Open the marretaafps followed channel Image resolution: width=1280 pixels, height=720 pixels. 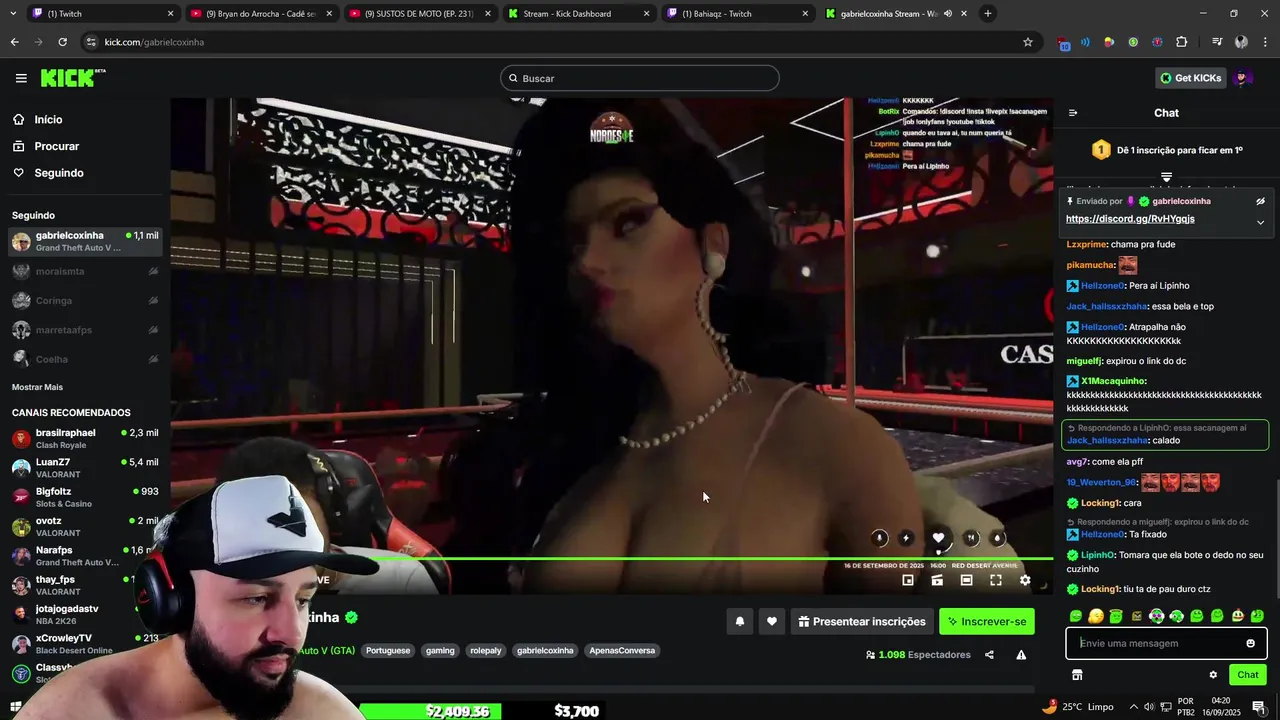85,330
